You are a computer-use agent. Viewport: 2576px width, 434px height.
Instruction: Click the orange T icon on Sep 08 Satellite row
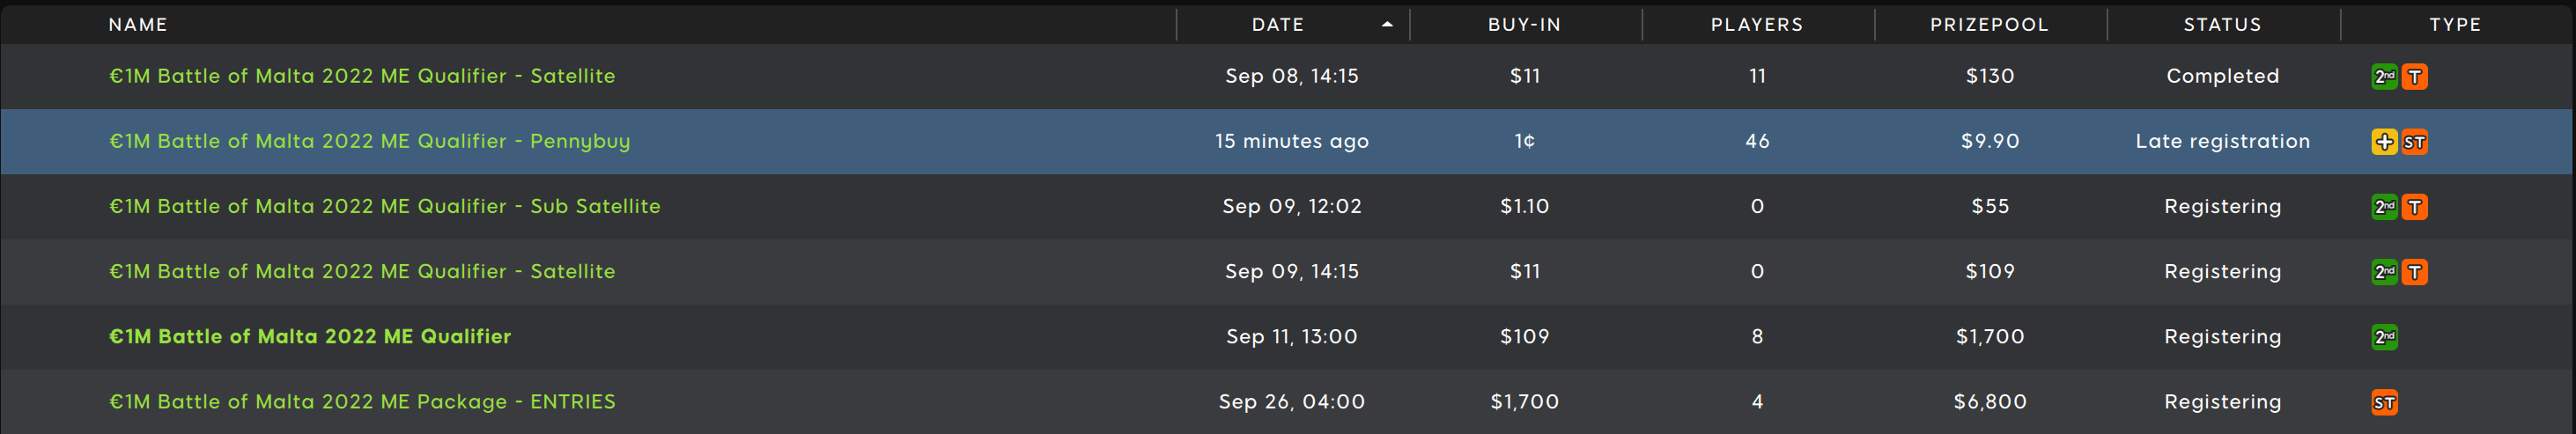(x=2414, y=76)
